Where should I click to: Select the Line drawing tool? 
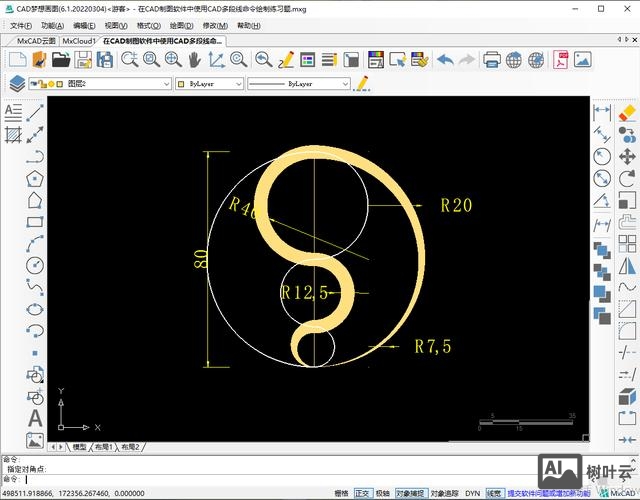click(35, 111)
